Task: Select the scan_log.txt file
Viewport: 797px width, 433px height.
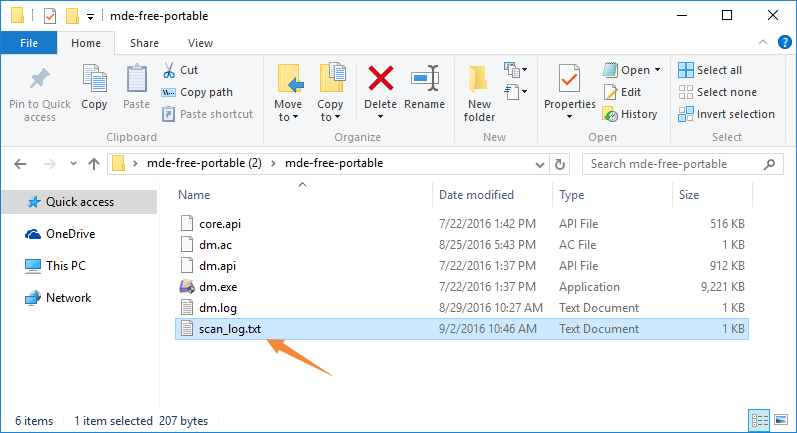Action: point(462,329)
